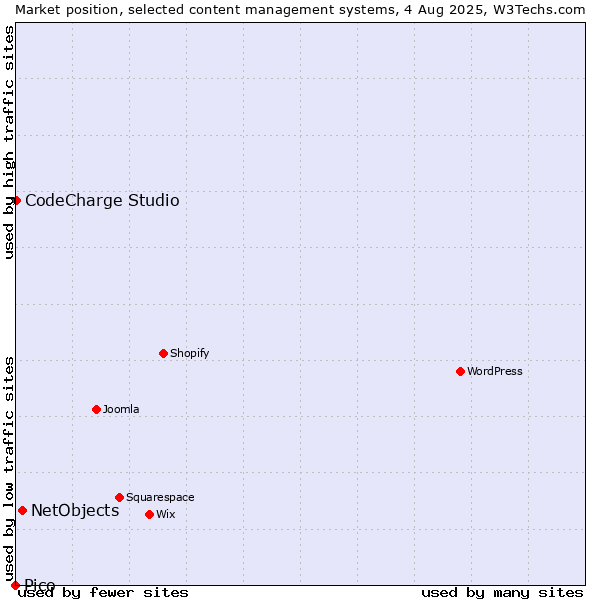Click the WordPress label text
Viewport: 600px width, 600px height.
(494, 371)
